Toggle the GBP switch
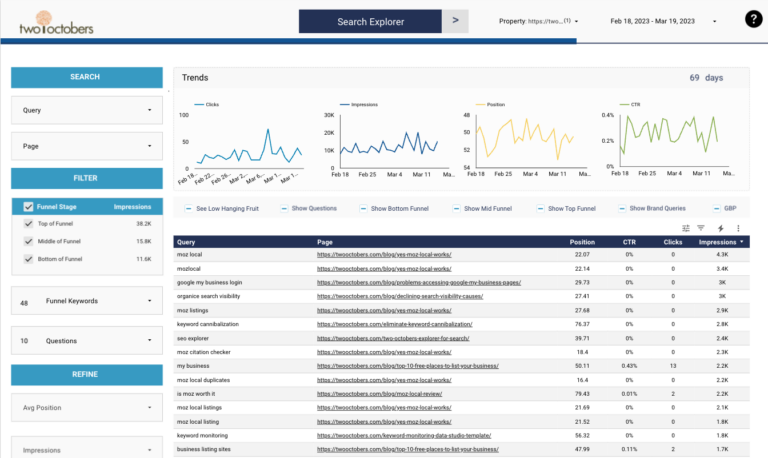Viewport: 768px width, 458px height. 717,209
